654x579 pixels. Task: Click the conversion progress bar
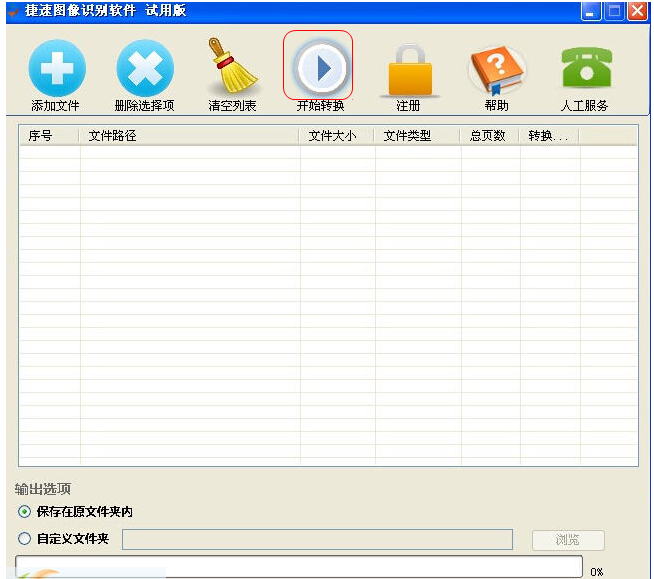coord(299,566)
